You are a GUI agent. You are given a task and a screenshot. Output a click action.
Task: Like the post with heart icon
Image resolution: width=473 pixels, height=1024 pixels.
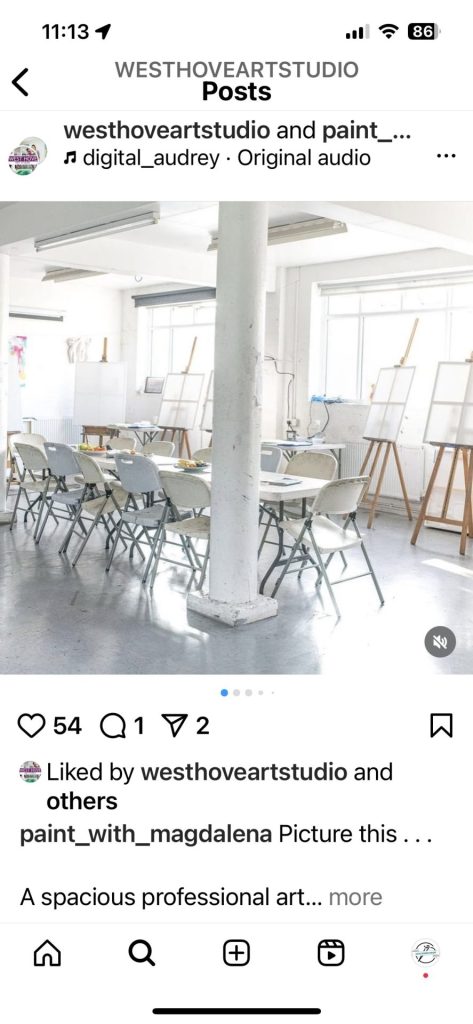point(31,726)
